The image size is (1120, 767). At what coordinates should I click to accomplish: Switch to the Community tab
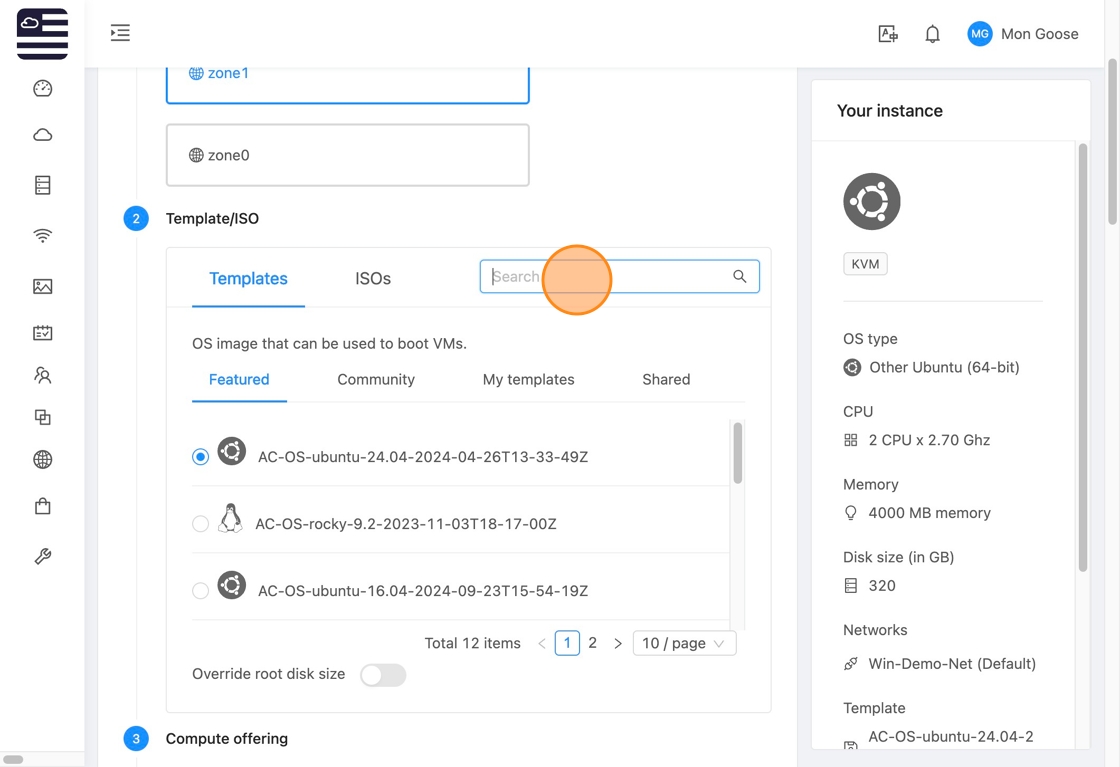point(376,380)
